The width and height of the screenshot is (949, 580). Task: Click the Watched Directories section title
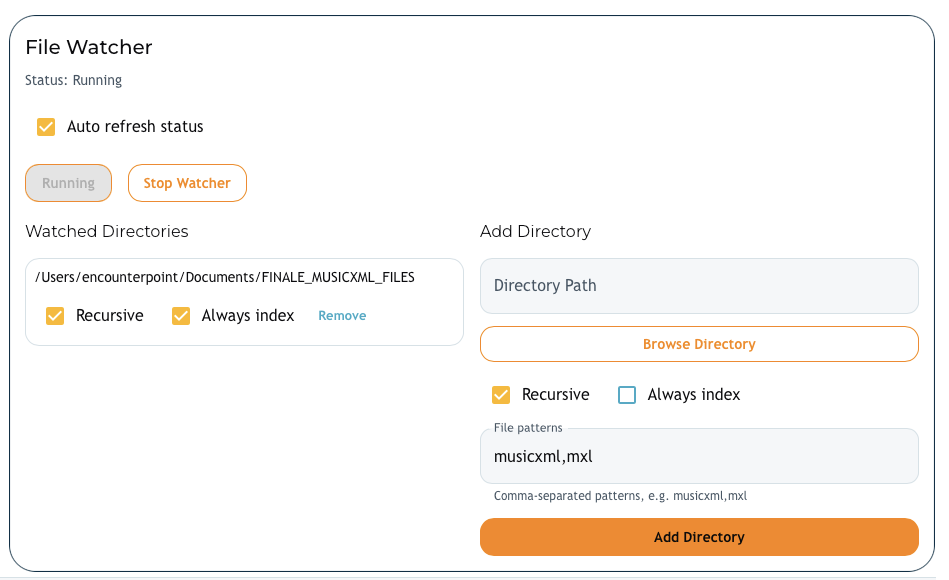point(107,231)
